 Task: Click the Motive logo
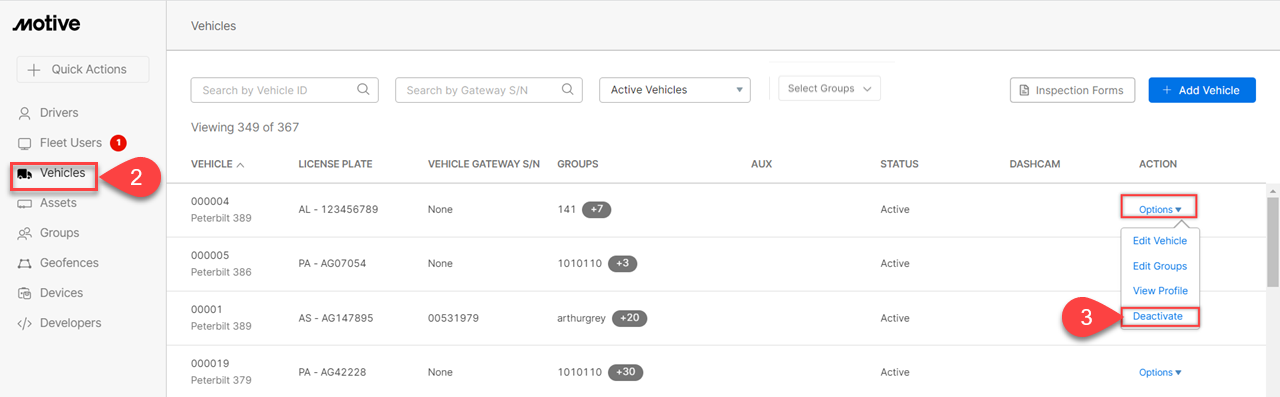coord(46,24)
